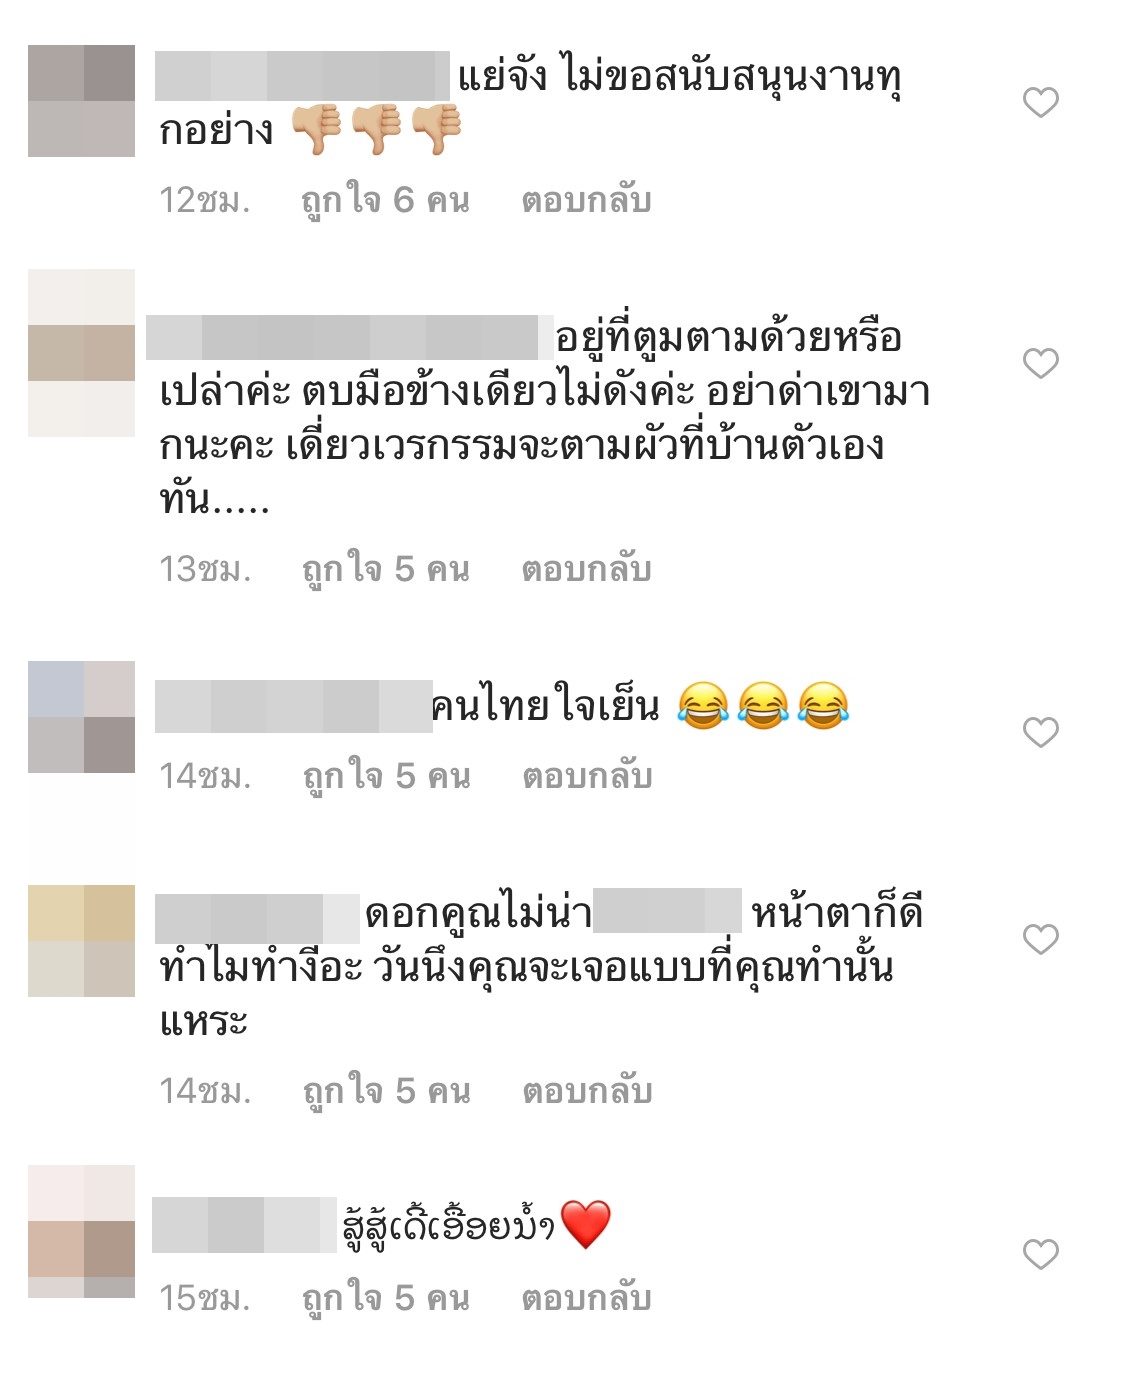View ถูกใจ 5 คน on 15ชม. comment
Viewport: 1125px width, 1377px height.
point(385,1299)
